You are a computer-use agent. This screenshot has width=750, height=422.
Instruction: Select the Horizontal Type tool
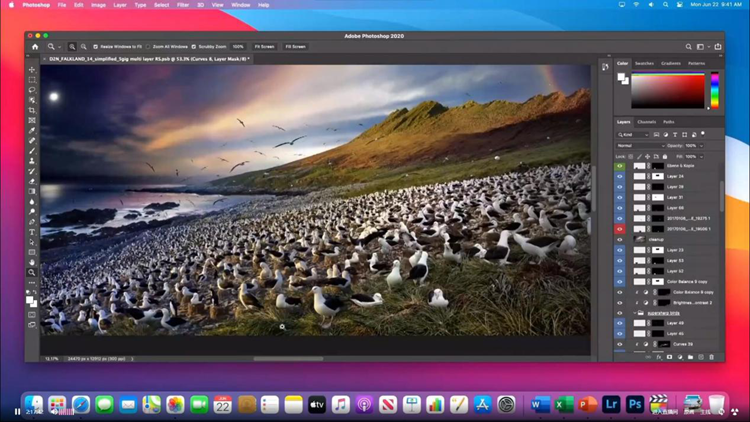32,232
